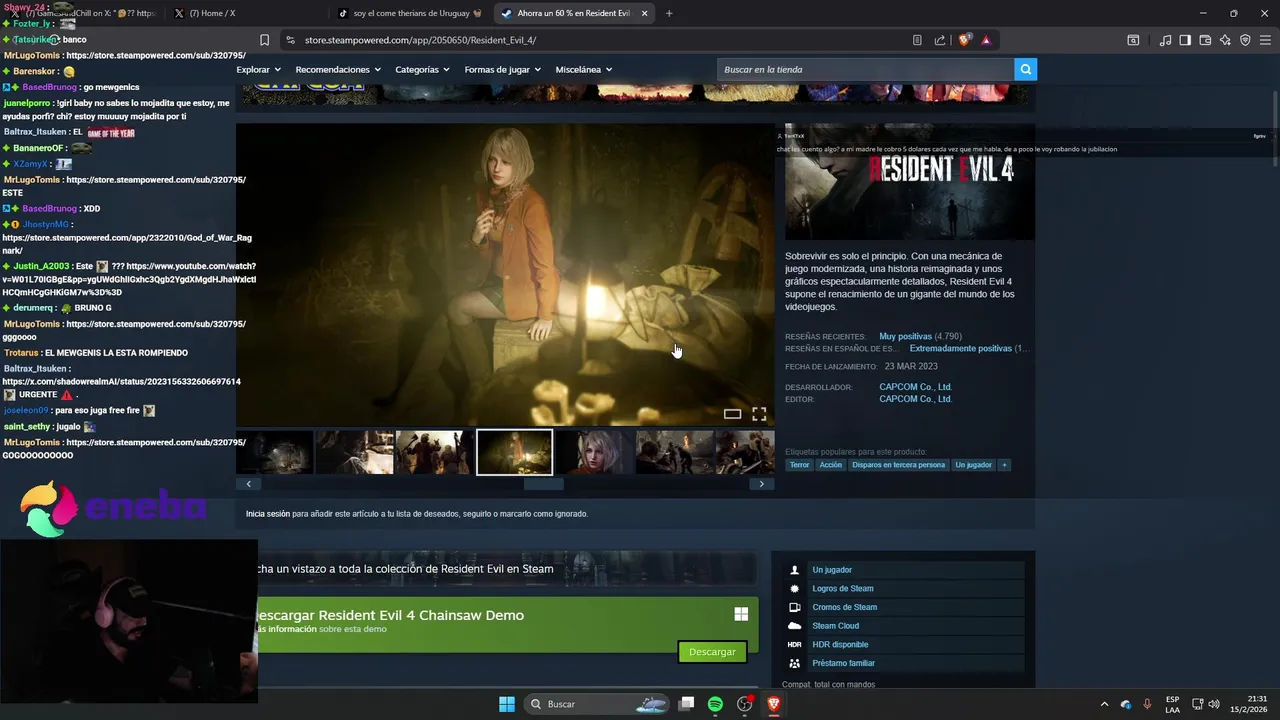Toggle the browser sidebar panel icon
Viewport: 1280px width, 720px height.
[x=1185, y=40]
